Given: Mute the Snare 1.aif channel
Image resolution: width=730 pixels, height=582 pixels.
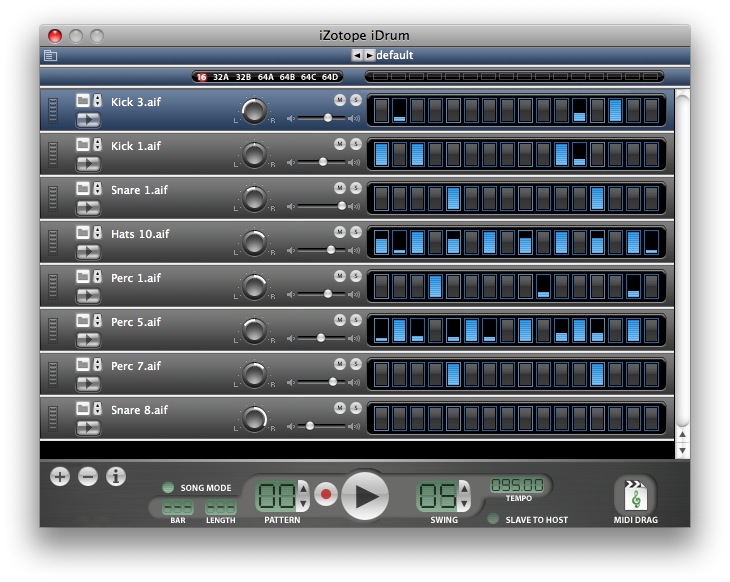Looking at the screenshot, I should 340,188.
